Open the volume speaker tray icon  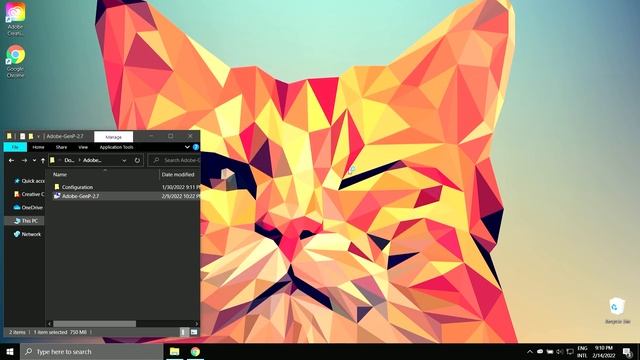[x=560, y=351]
